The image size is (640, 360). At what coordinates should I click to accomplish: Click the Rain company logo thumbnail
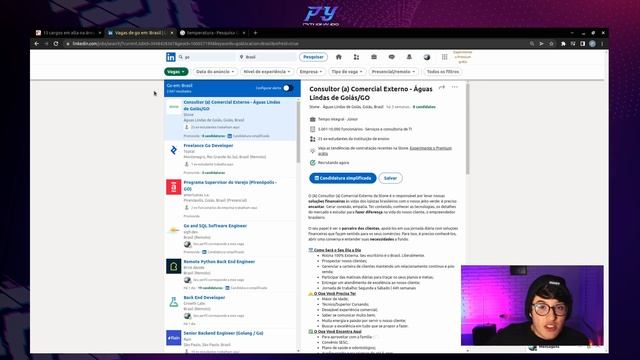174,338
